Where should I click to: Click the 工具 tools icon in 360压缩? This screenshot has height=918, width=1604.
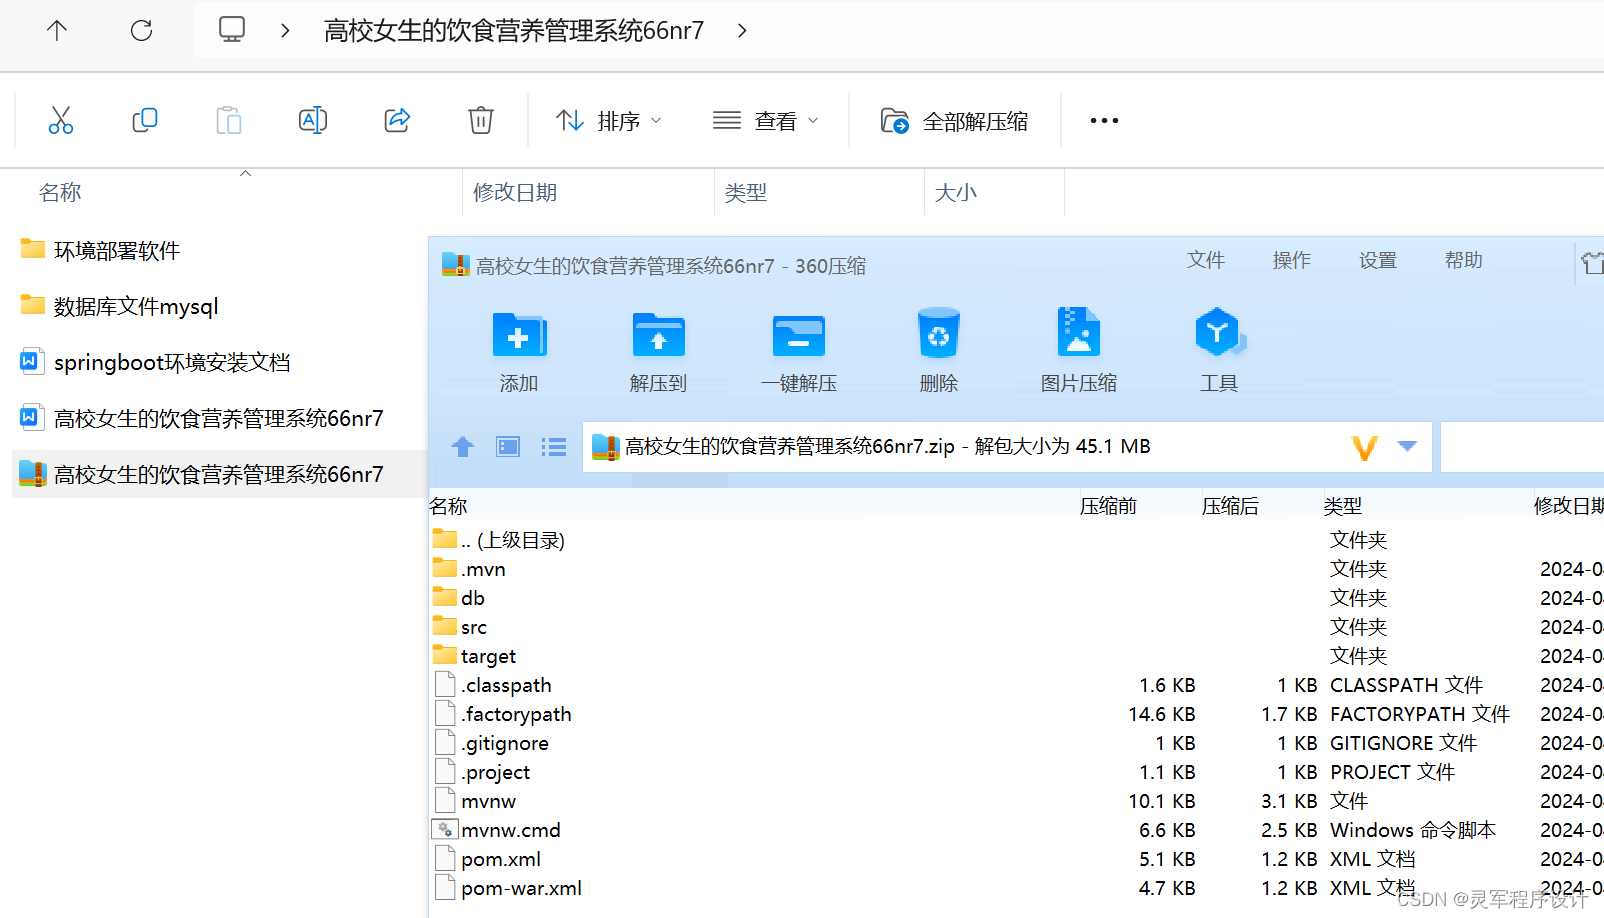click(x=1219, y=350)
